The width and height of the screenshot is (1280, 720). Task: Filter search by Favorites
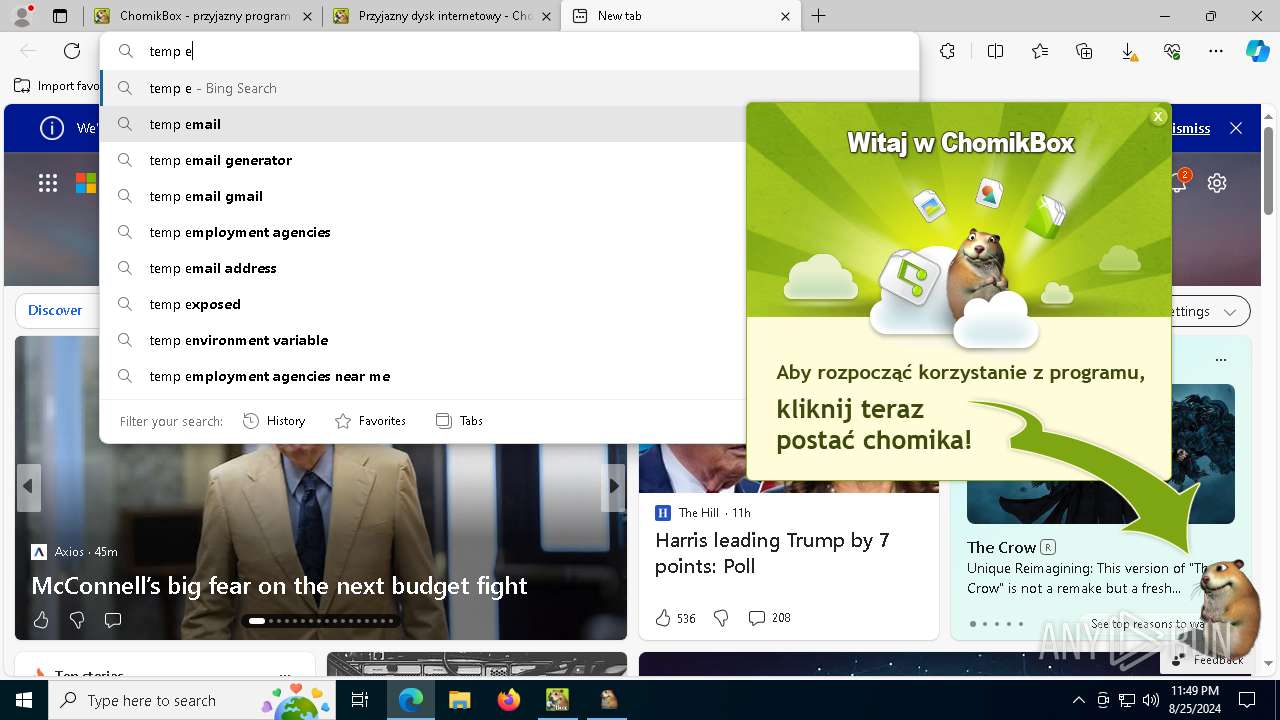370,421
